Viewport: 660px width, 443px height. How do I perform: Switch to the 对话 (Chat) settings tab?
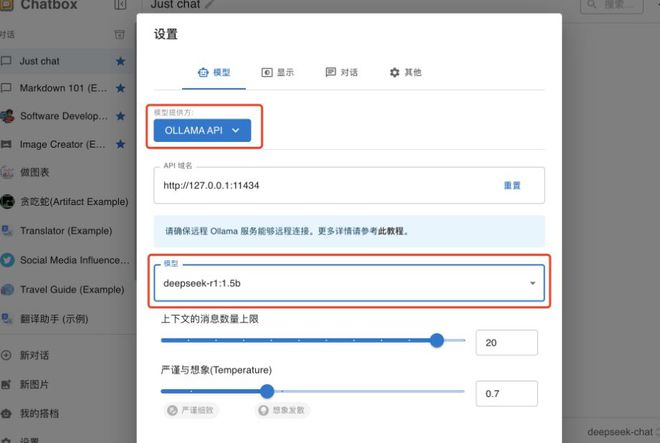click(341, 72)
